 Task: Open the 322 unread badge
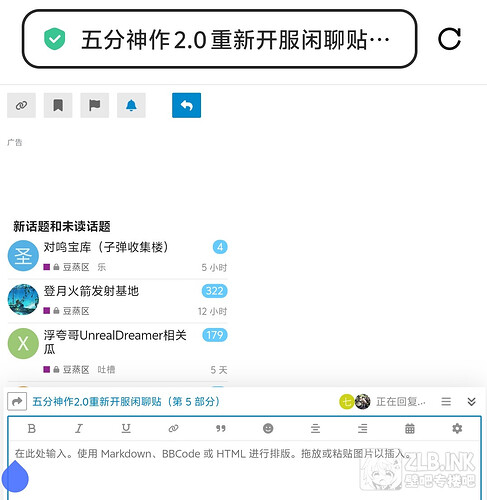point(215,291)
